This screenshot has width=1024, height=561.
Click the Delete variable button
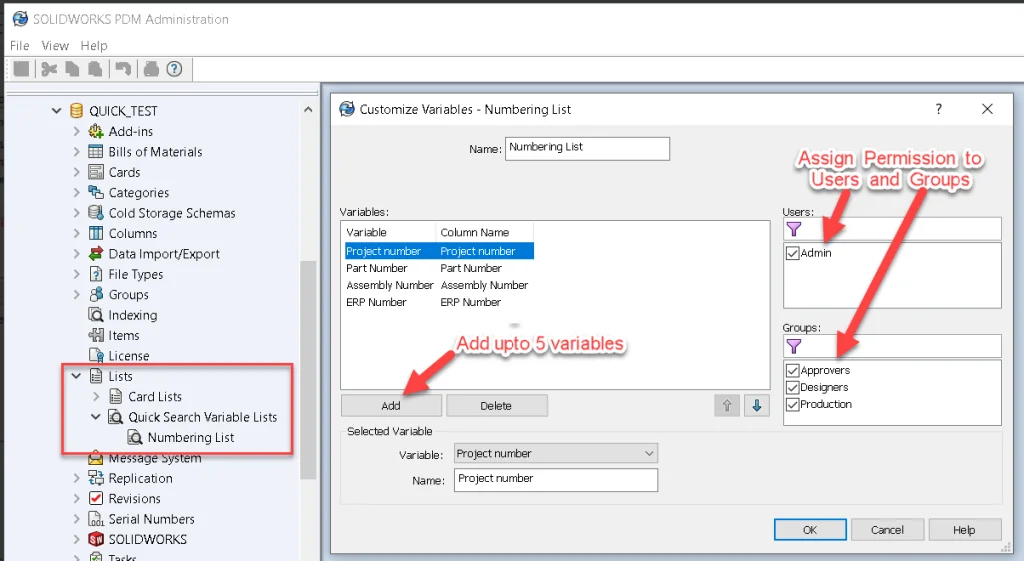496,406
